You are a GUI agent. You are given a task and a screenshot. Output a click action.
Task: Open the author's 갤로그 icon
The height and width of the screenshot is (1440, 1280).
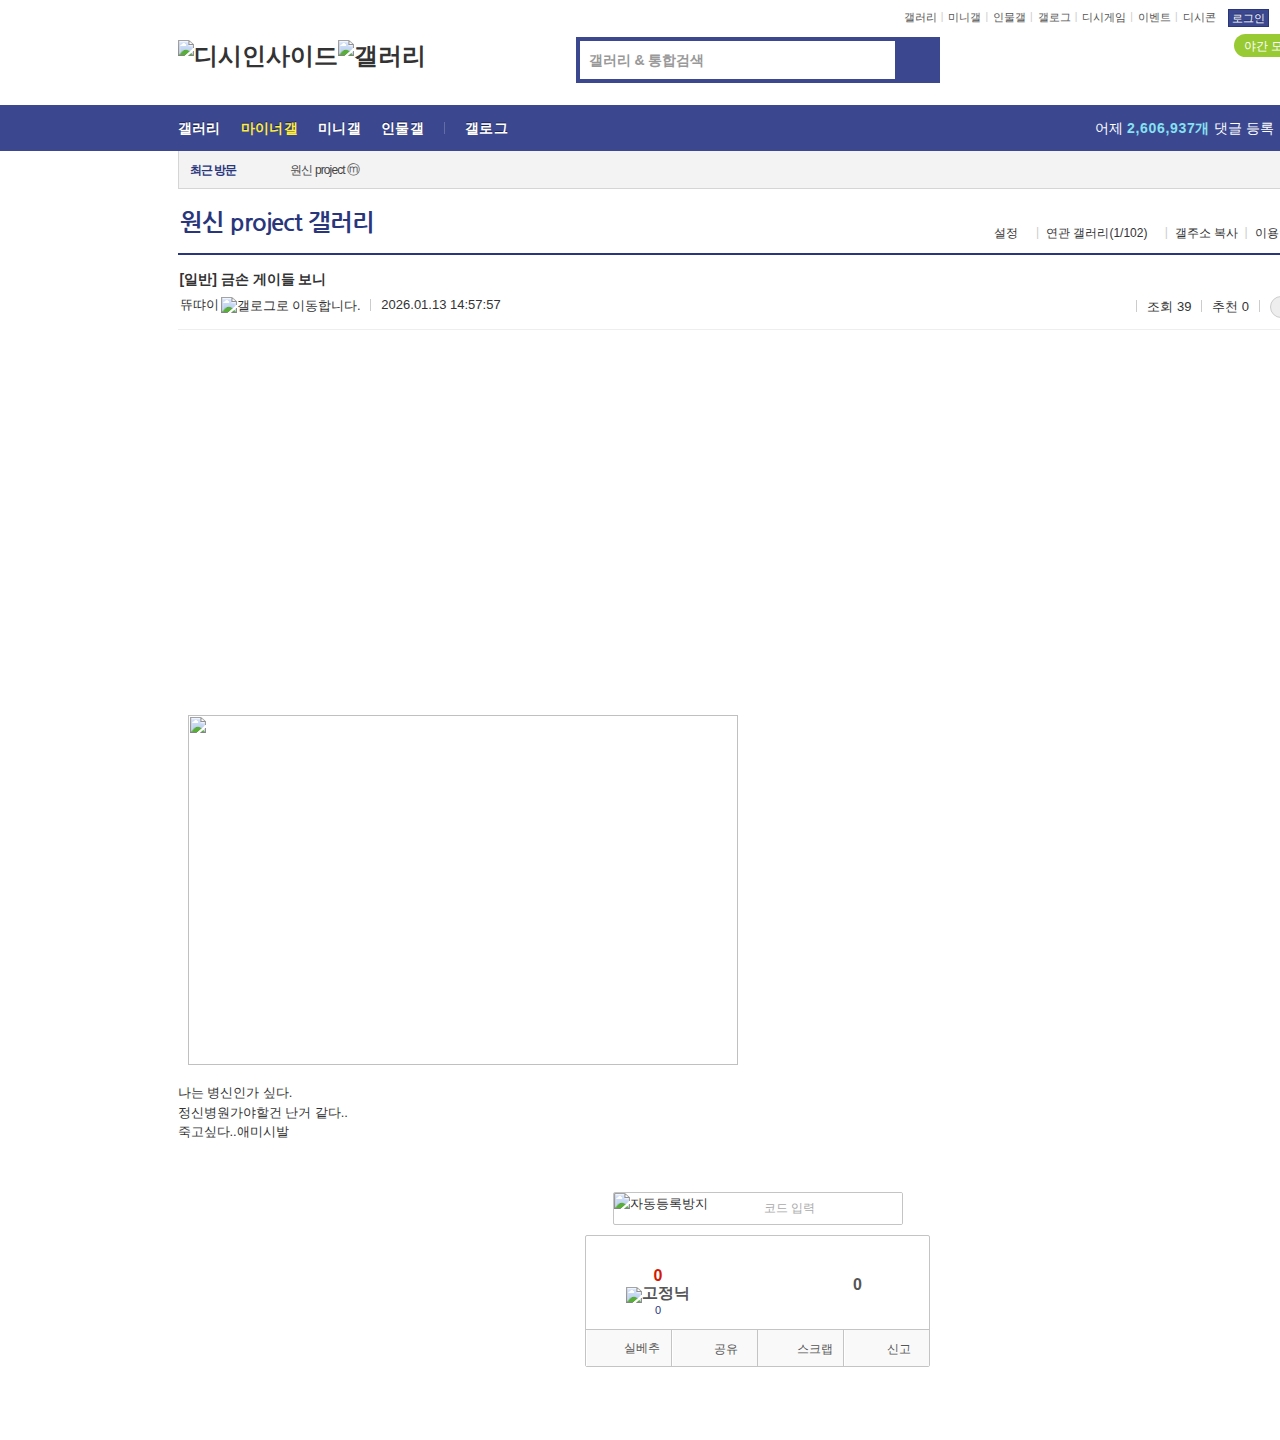pos(290,306)
